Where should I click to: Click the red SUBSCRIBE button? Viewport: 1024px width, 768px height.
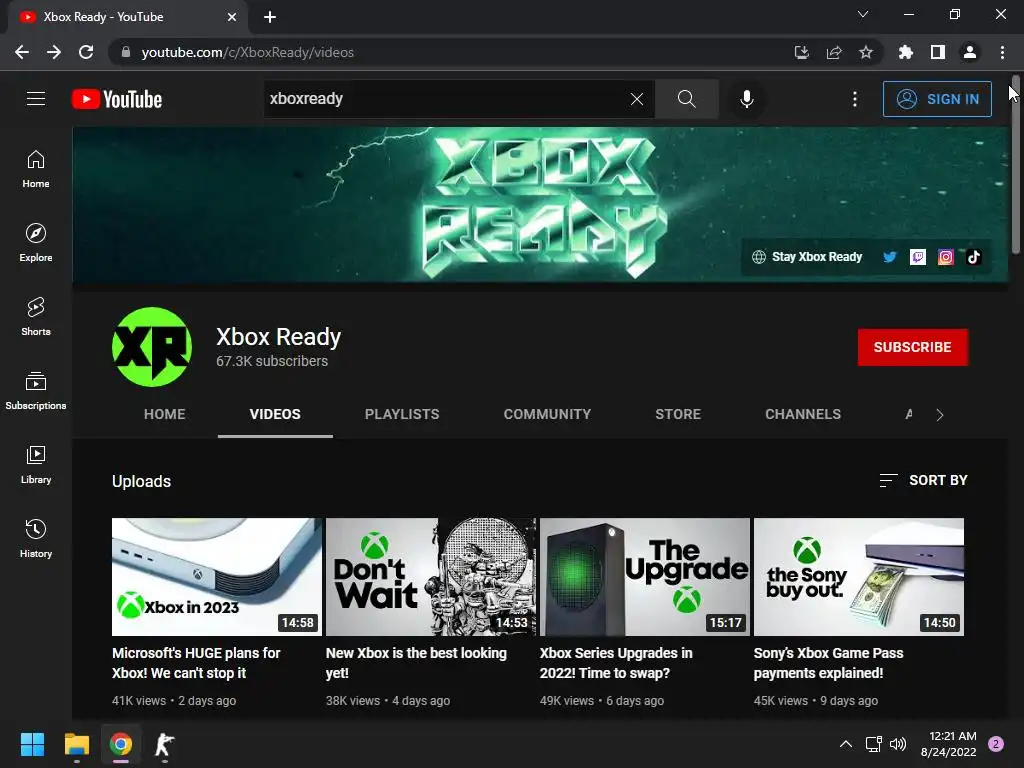tap(912, 347)
